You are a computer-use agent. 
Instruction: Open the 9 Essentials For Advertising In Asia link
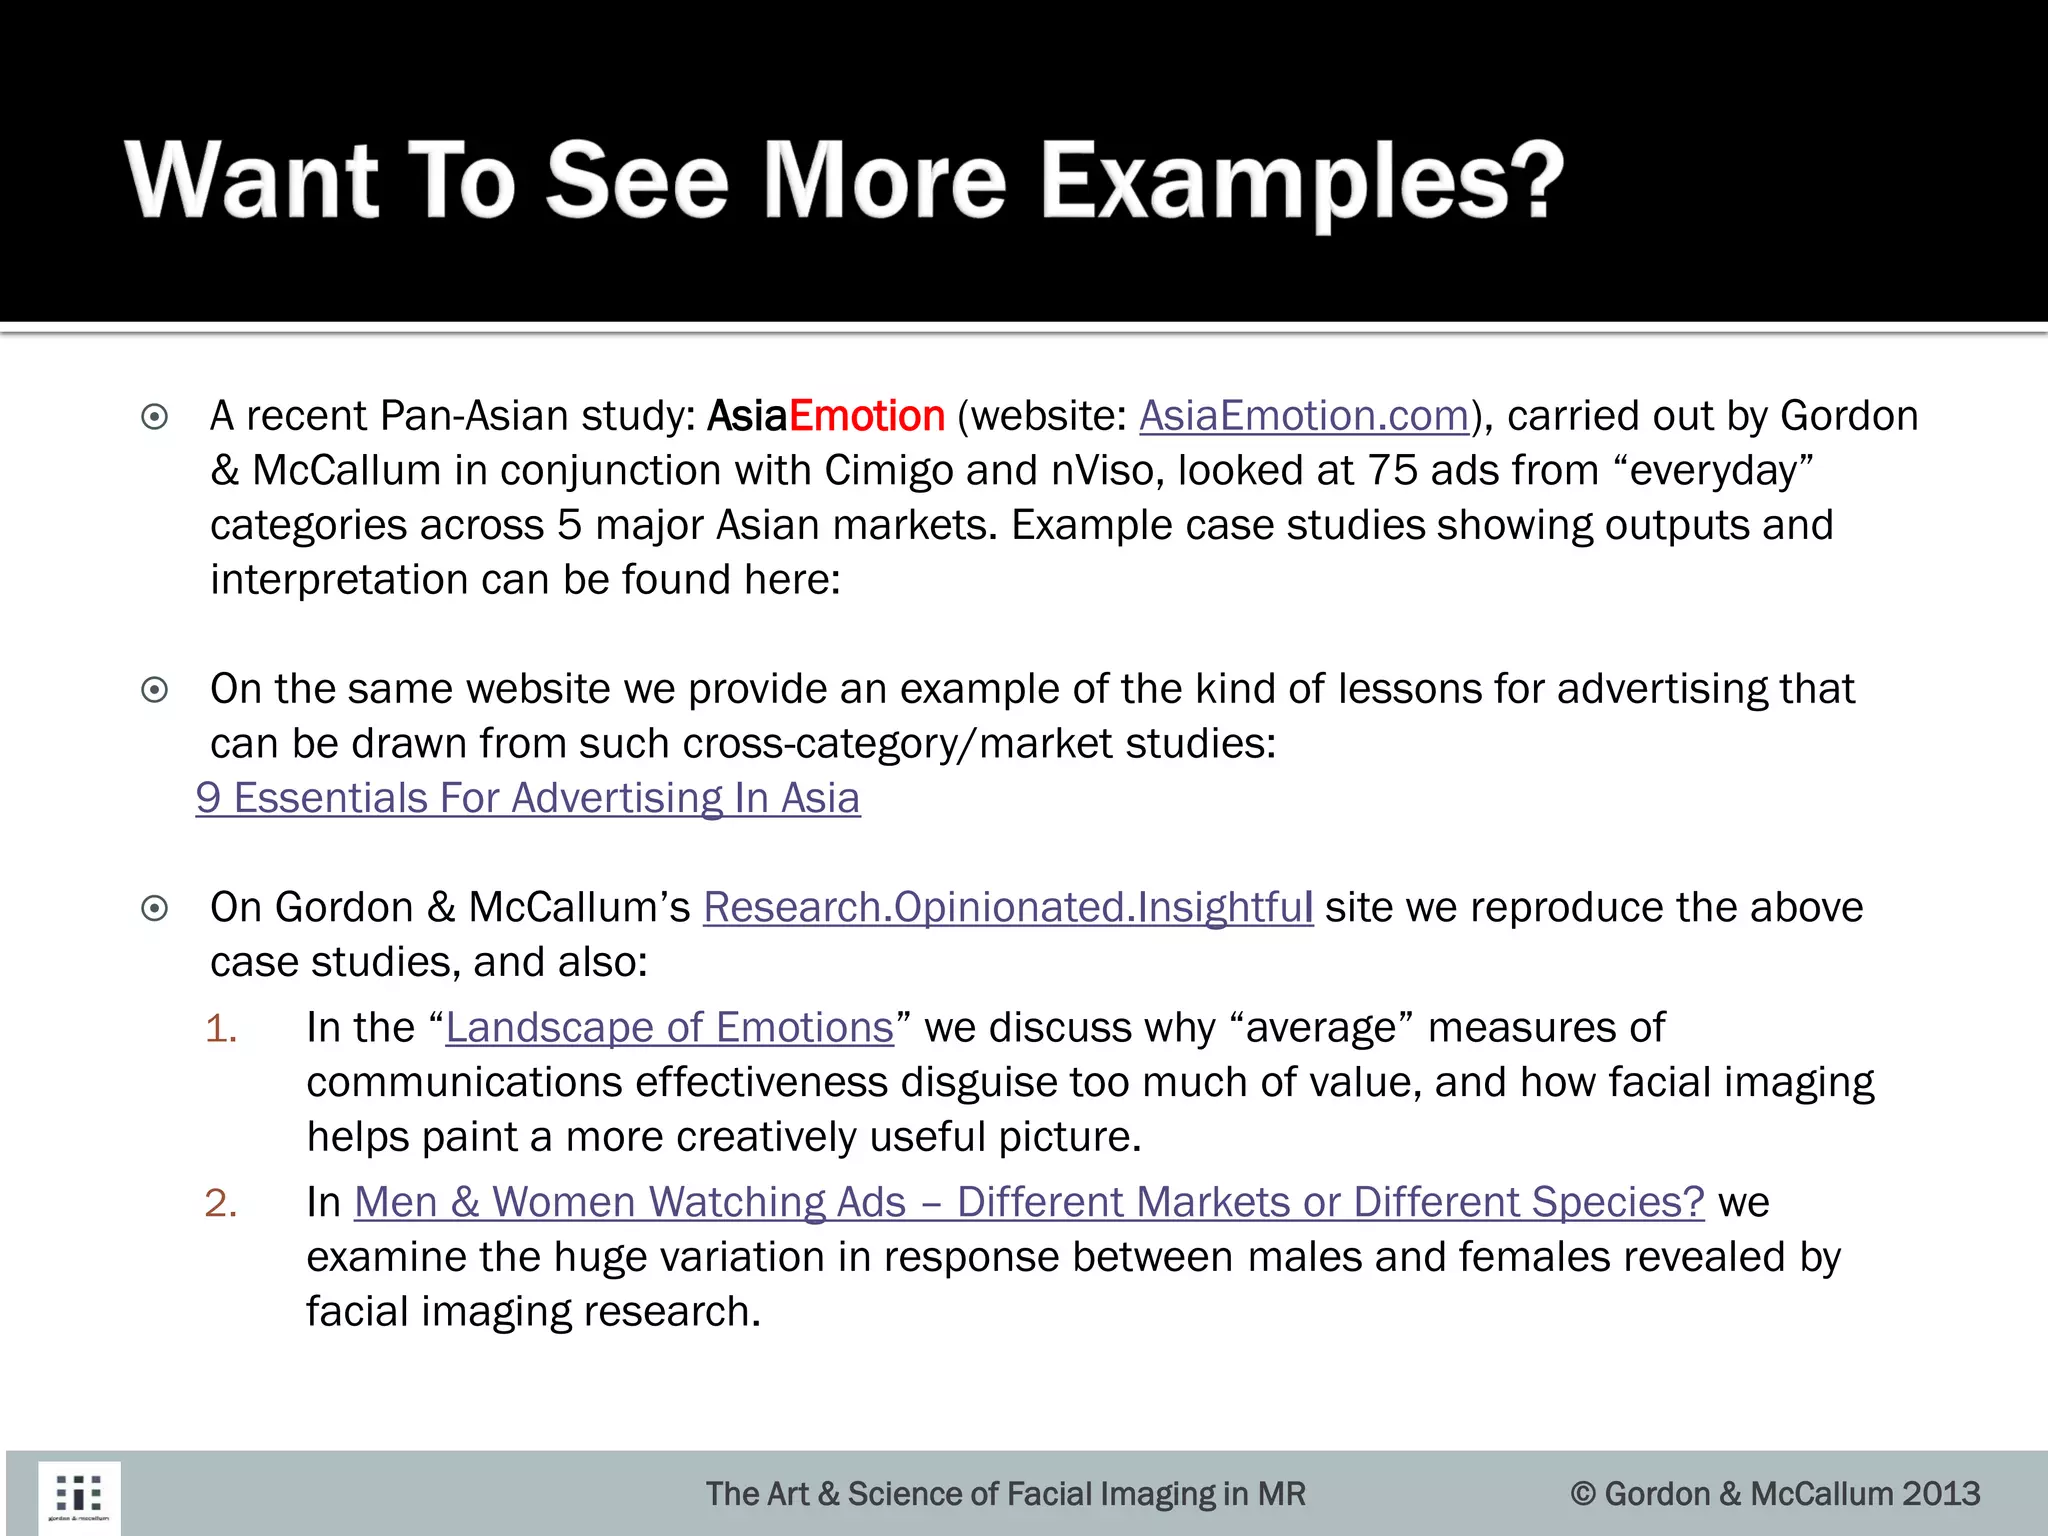coord(528,798)
